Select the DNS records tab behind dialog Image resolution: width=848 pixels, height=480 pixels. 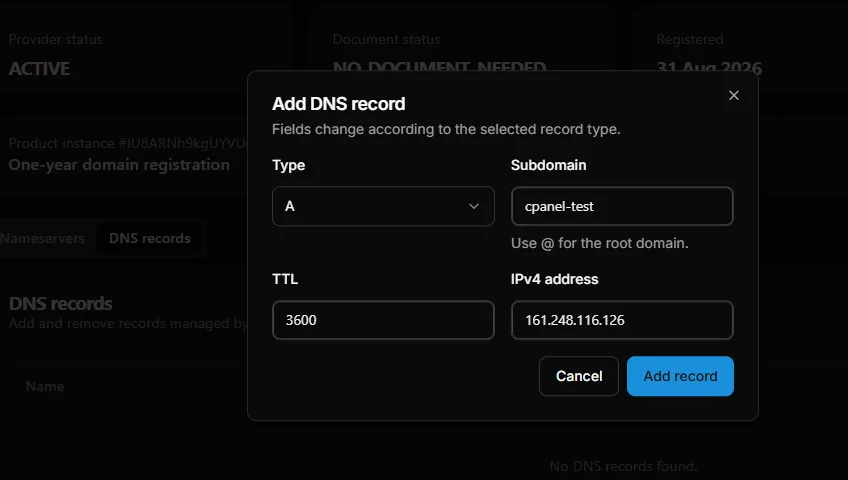point(150,238)
